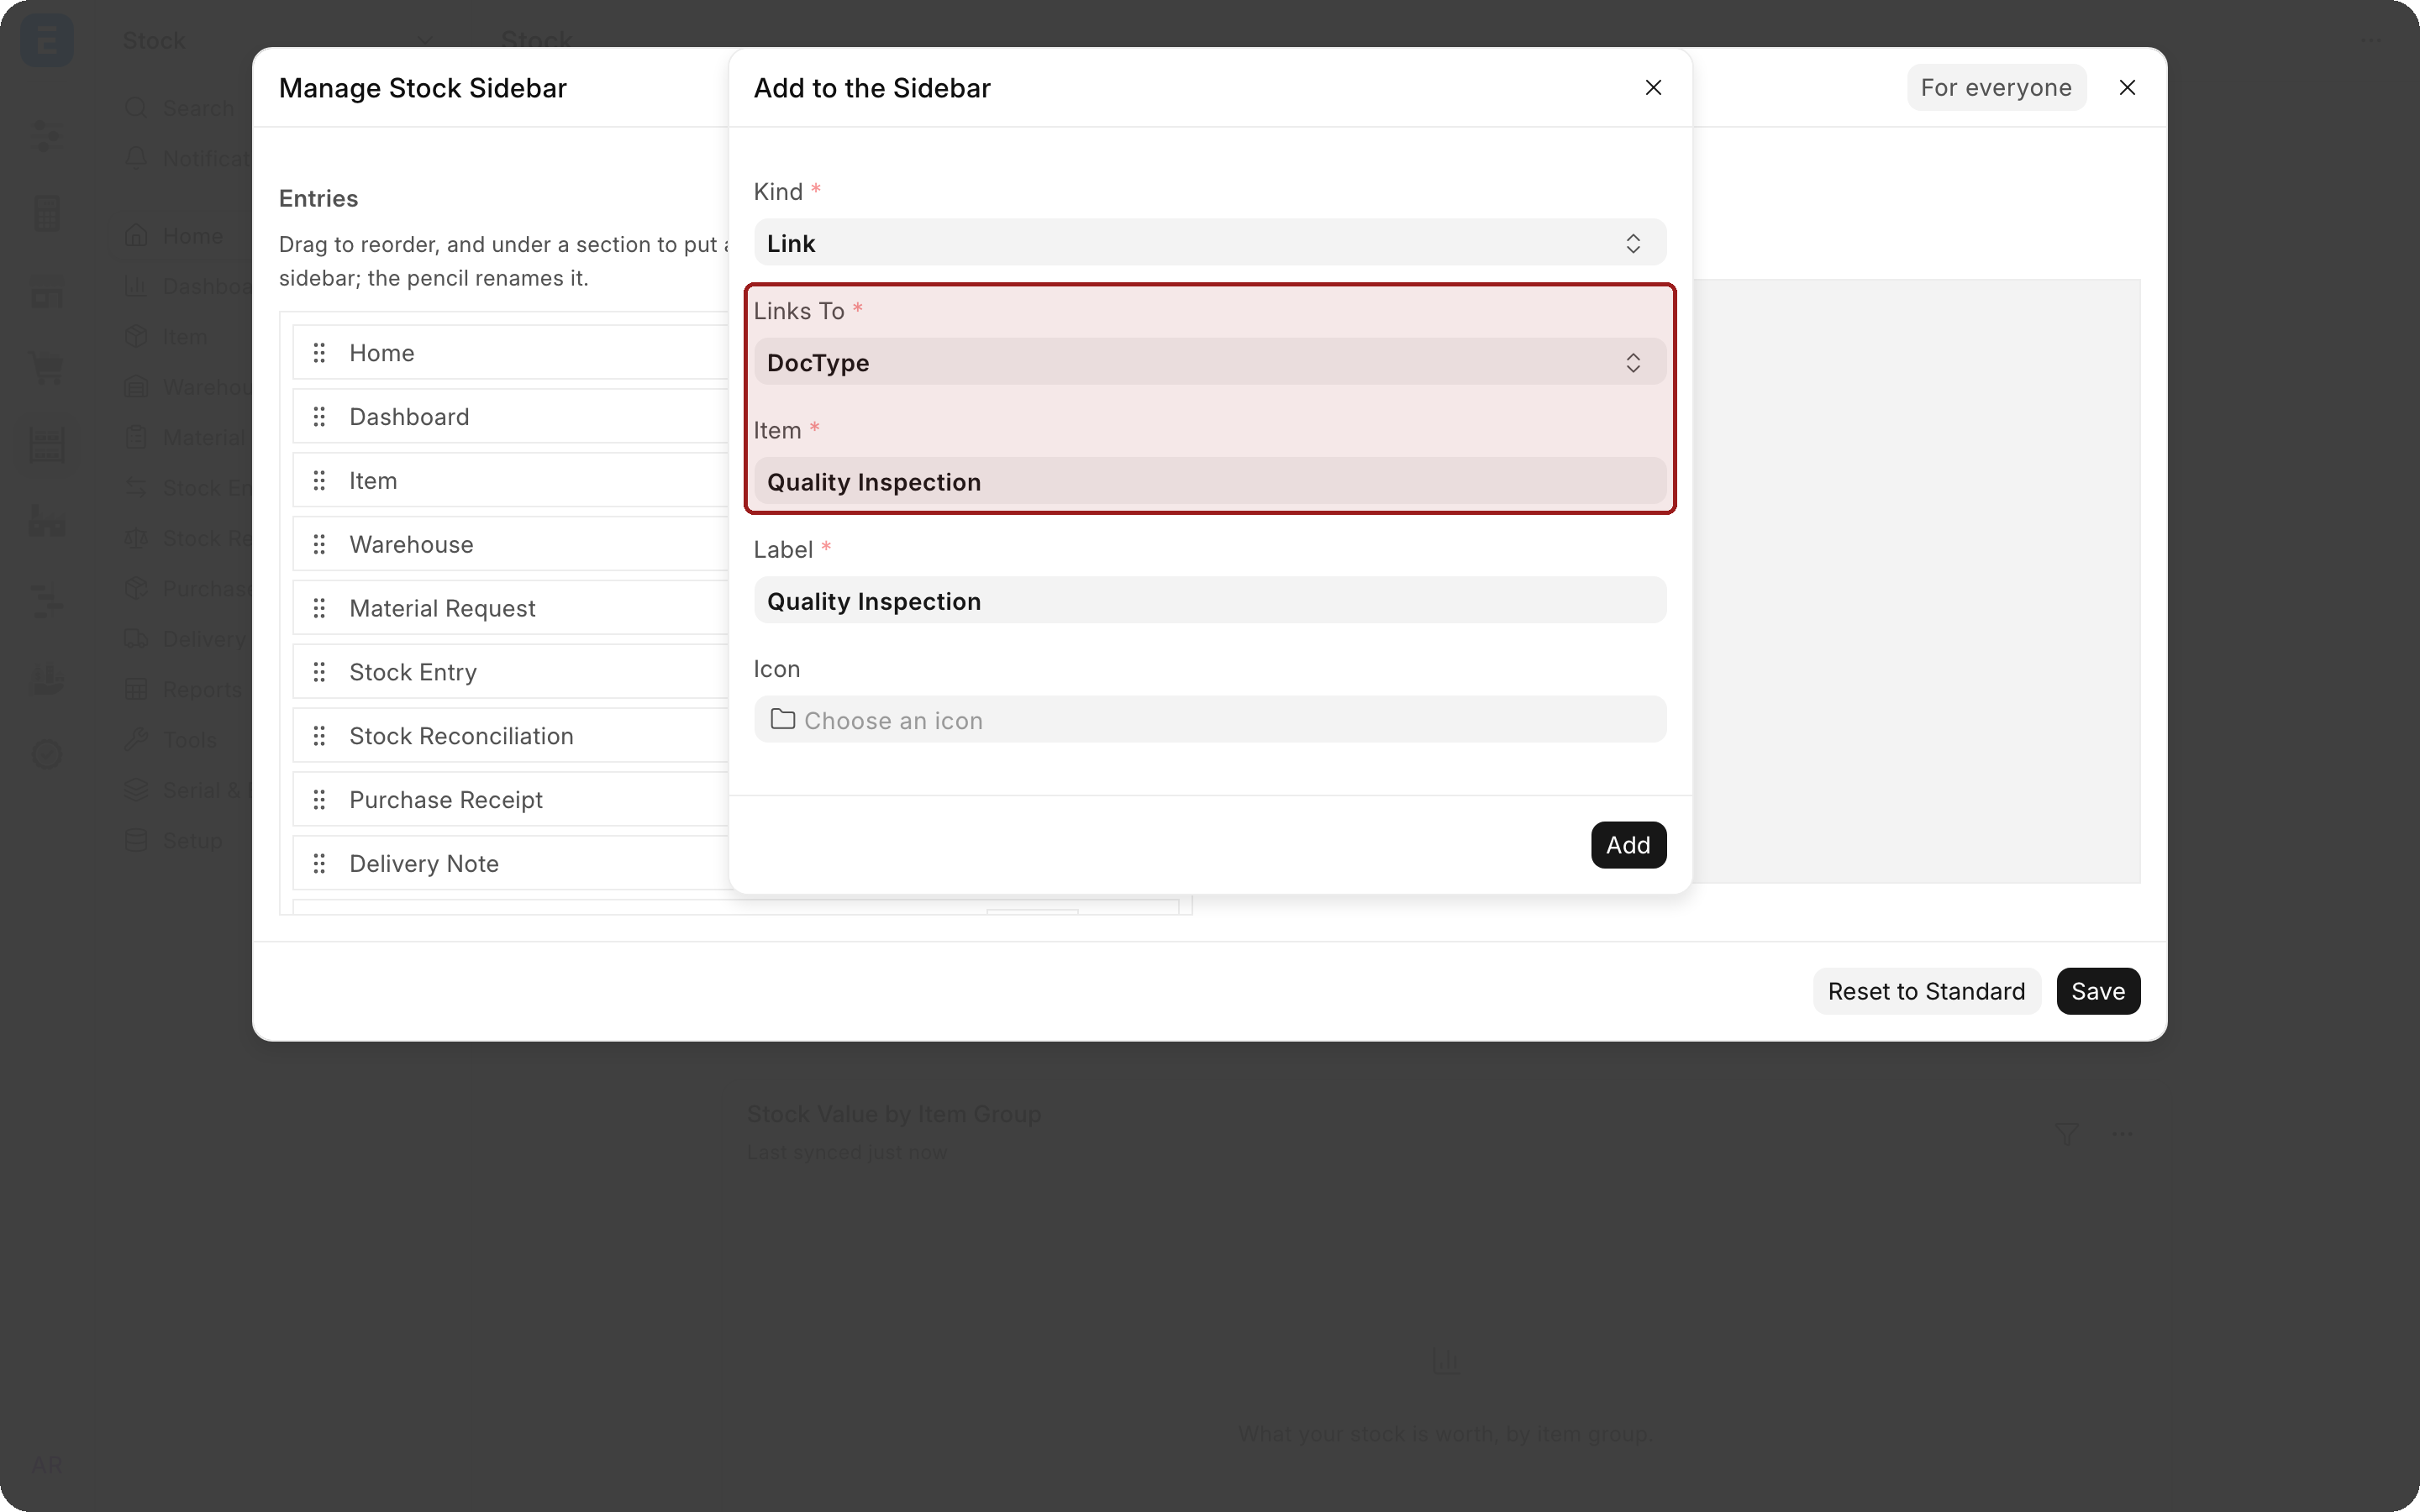Select the Delivery Note entry text
The height and width of the screenshot is (1512, 2420).
424,864
